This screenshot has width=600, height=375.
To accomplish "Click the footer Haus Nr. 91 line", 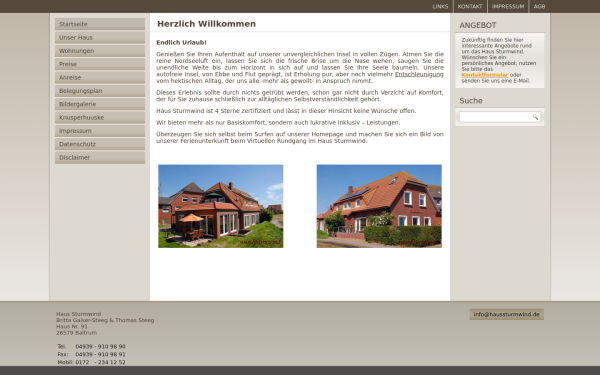I will (72, 326).
